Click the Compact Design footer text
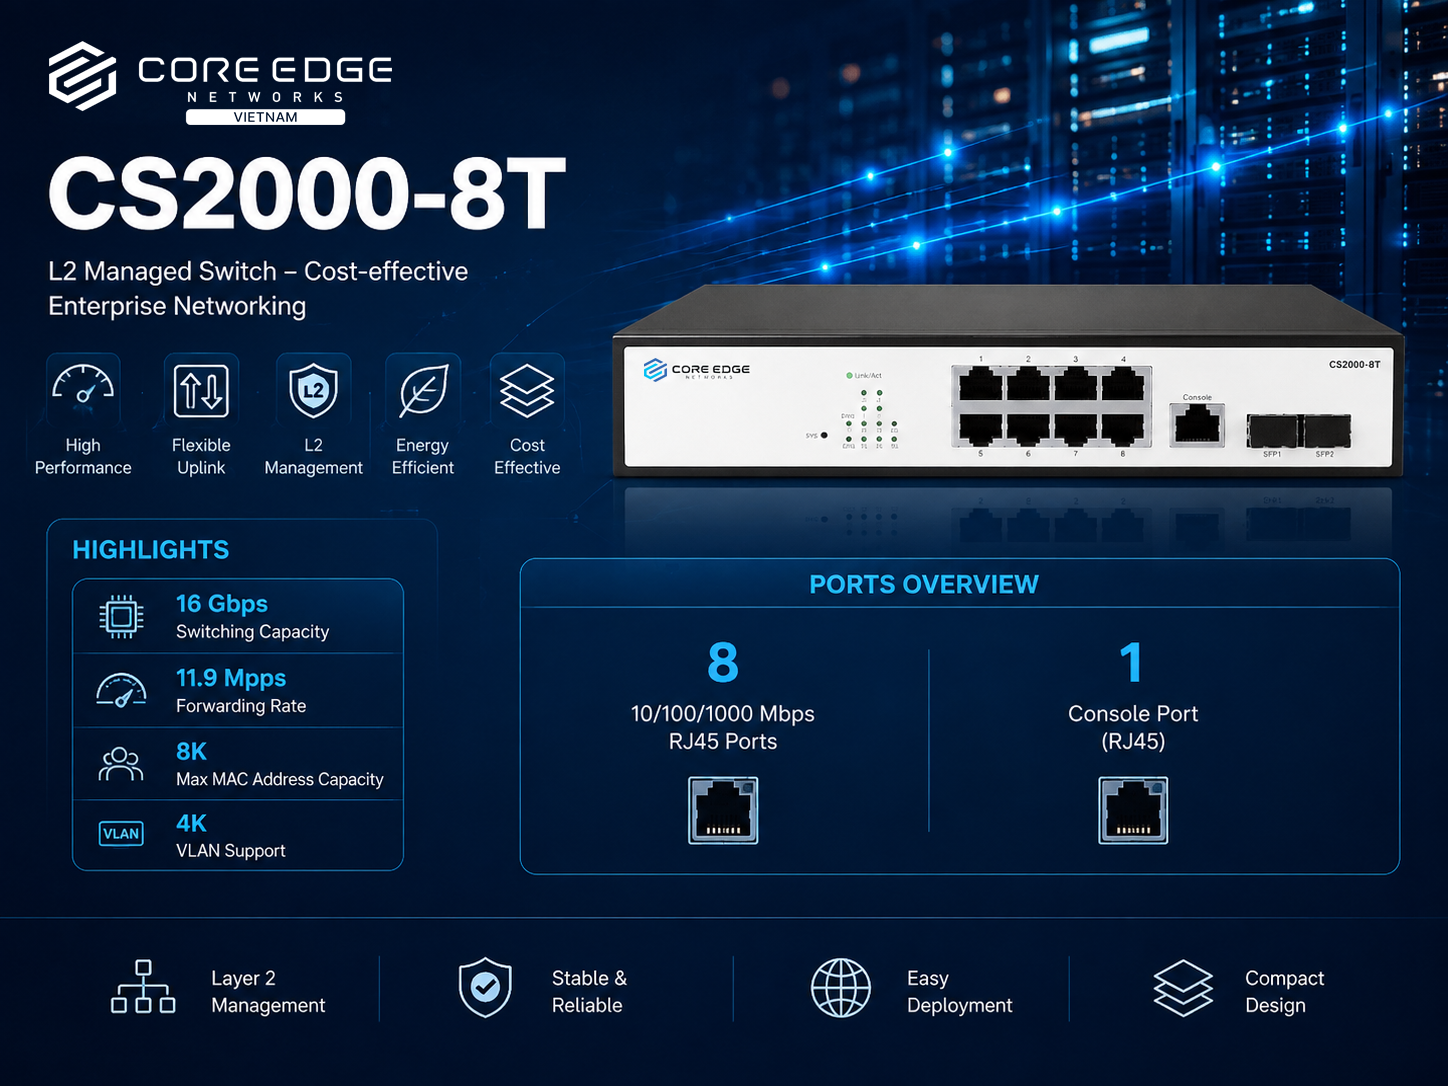The width and height of the screenshot is (1448, 1086). coord(1284,992)
